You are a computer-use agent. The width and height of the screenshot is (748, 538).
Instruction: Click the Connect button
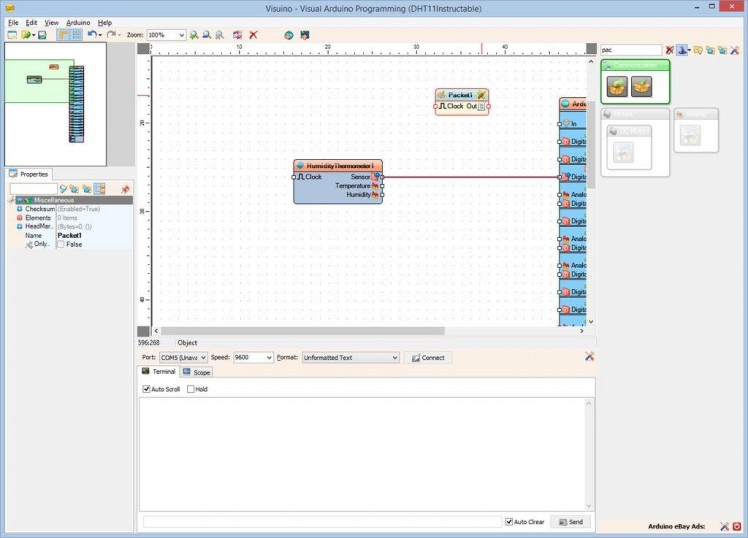[x=428, y=357]
